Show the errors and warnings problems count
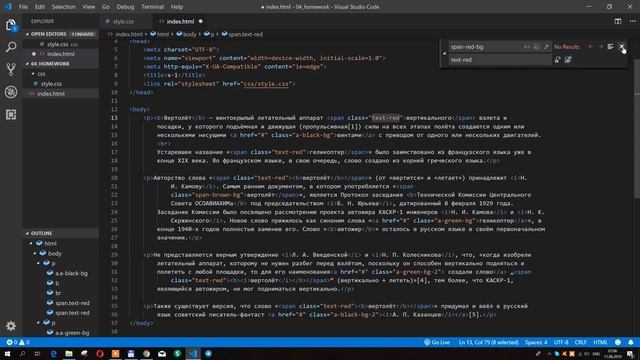The height and width of the screenshot is (360, 640). click(x=18, y=342)
